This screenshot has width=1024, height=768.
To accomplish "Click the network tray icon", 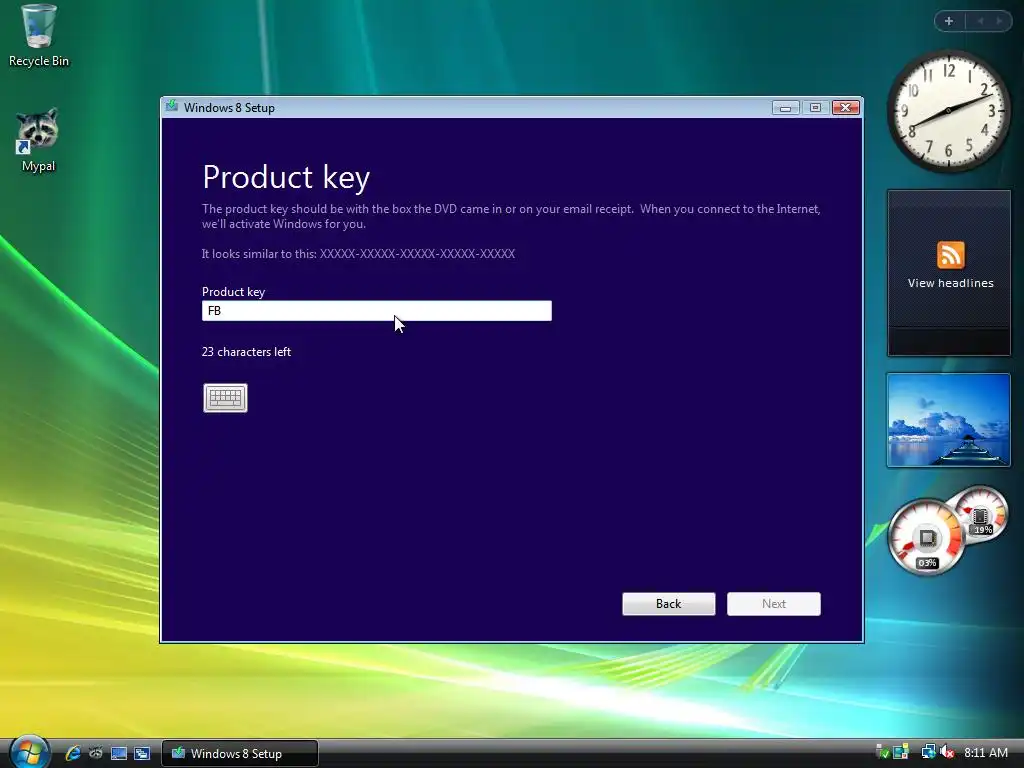I will pos(928,752).
